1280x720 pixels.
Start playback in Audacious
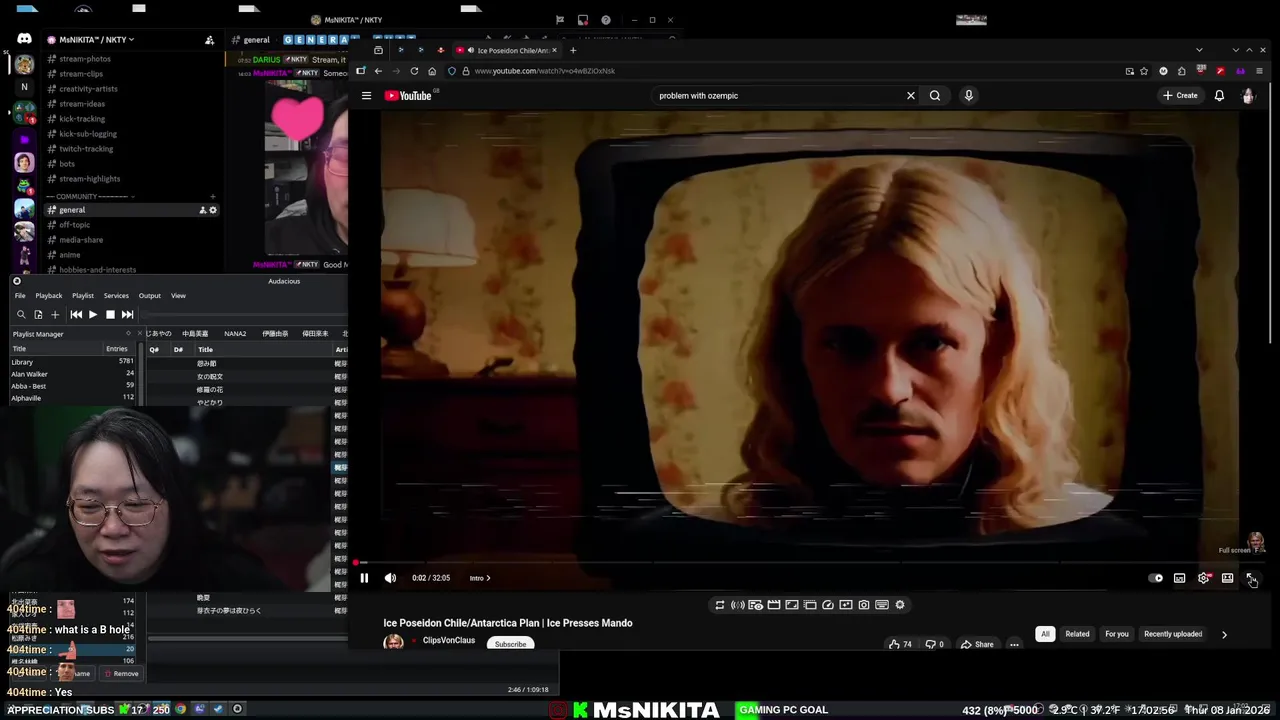pyautogui.click(x=93, y=314)
